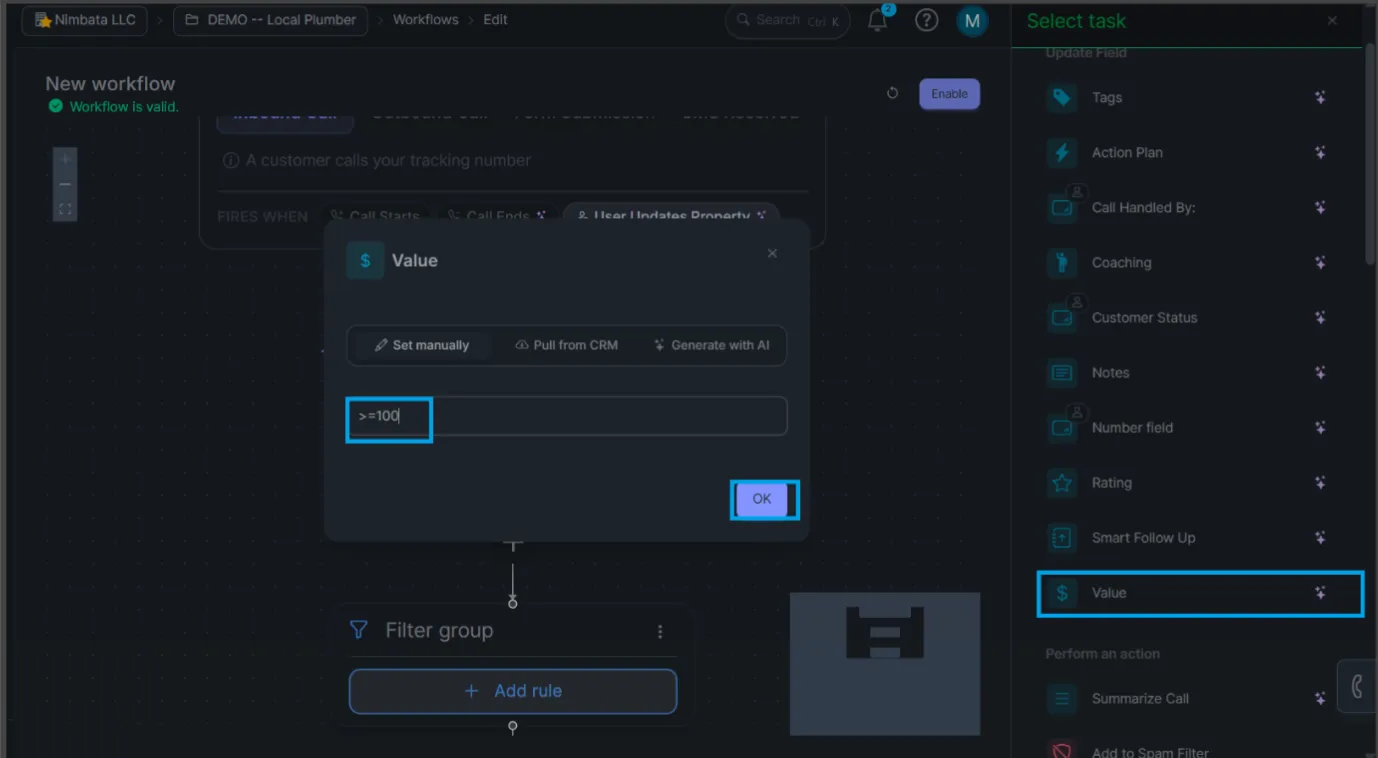Switch to Pull from CRM option
This screenshot has width=1378, height=758.
click(x=566, y=345)
